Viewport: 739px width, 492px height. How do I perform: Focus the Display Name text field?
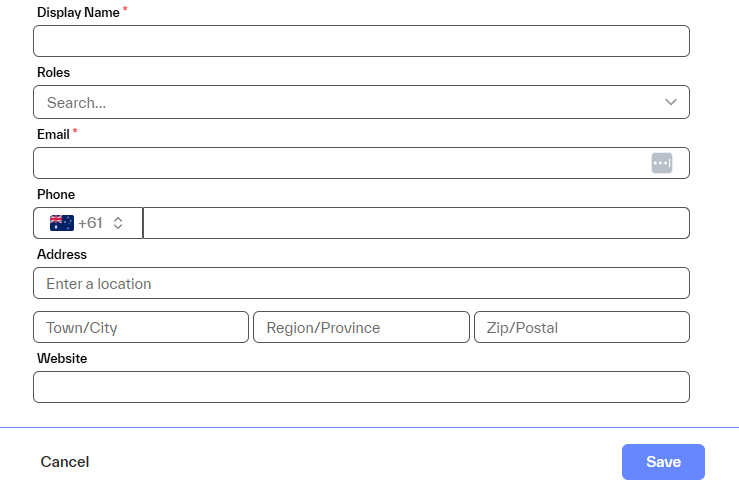pyautogui.click(x=361, y=41)
